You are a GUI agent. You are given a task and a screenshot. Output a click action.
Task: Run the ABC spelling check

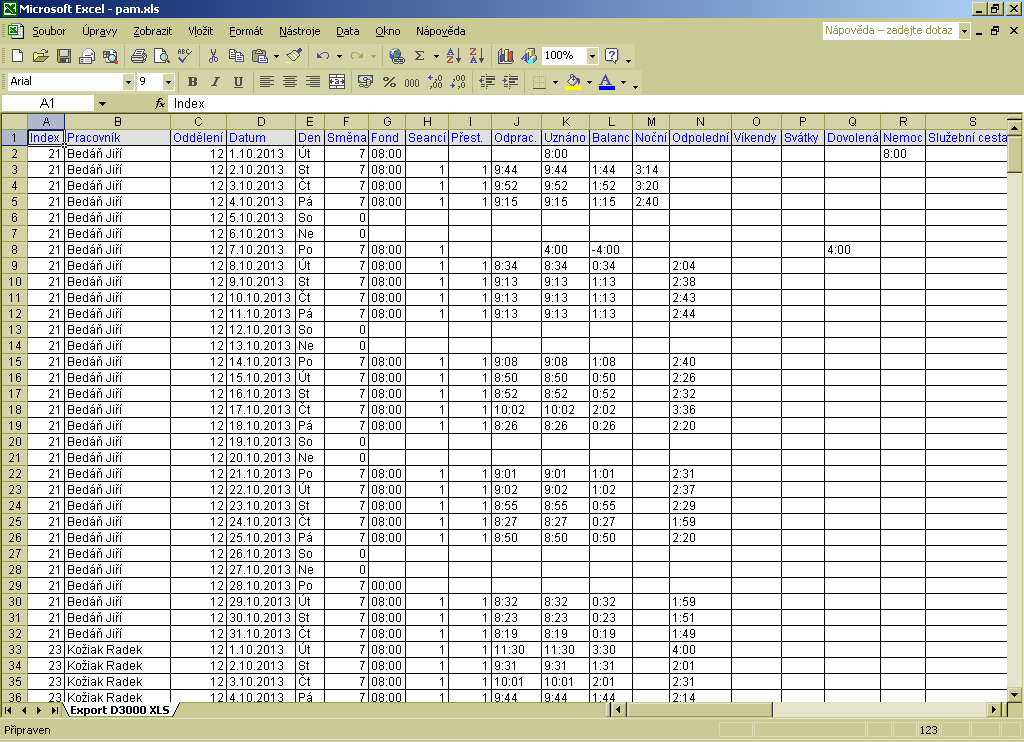pyautogui.click(x=185, y=56)
